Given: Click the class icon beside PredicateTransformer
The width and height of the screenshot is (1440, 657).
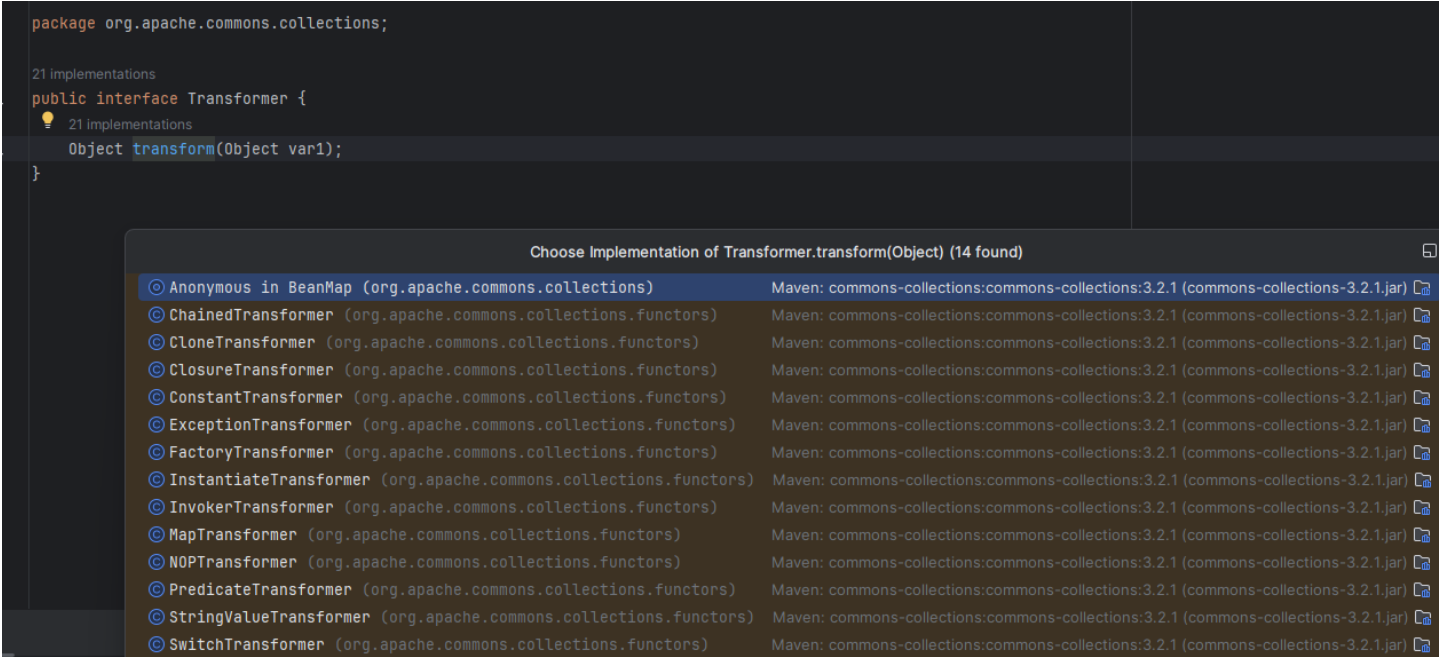Looking at the screenshot, I should (x=156, y=590).
